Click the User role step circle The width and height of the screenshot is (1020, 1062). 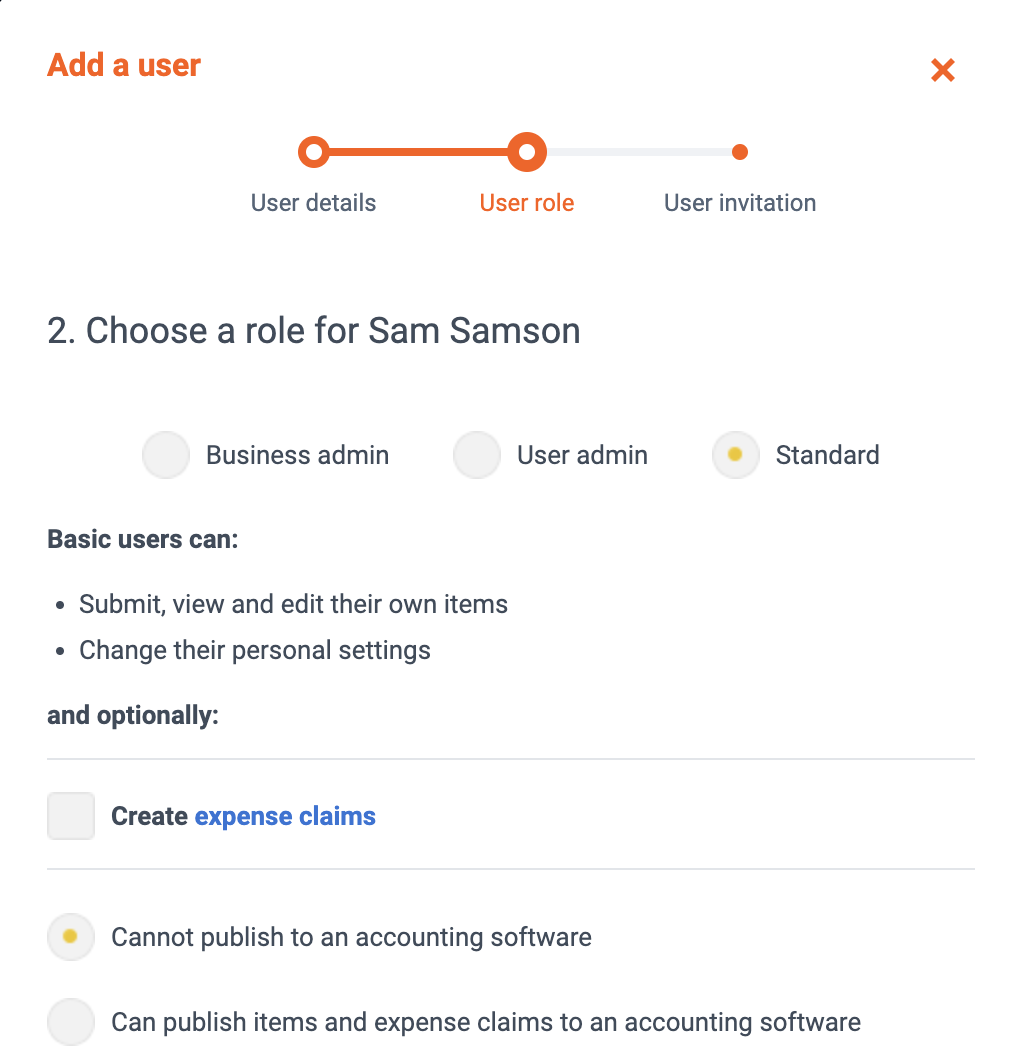coord(527,152)
